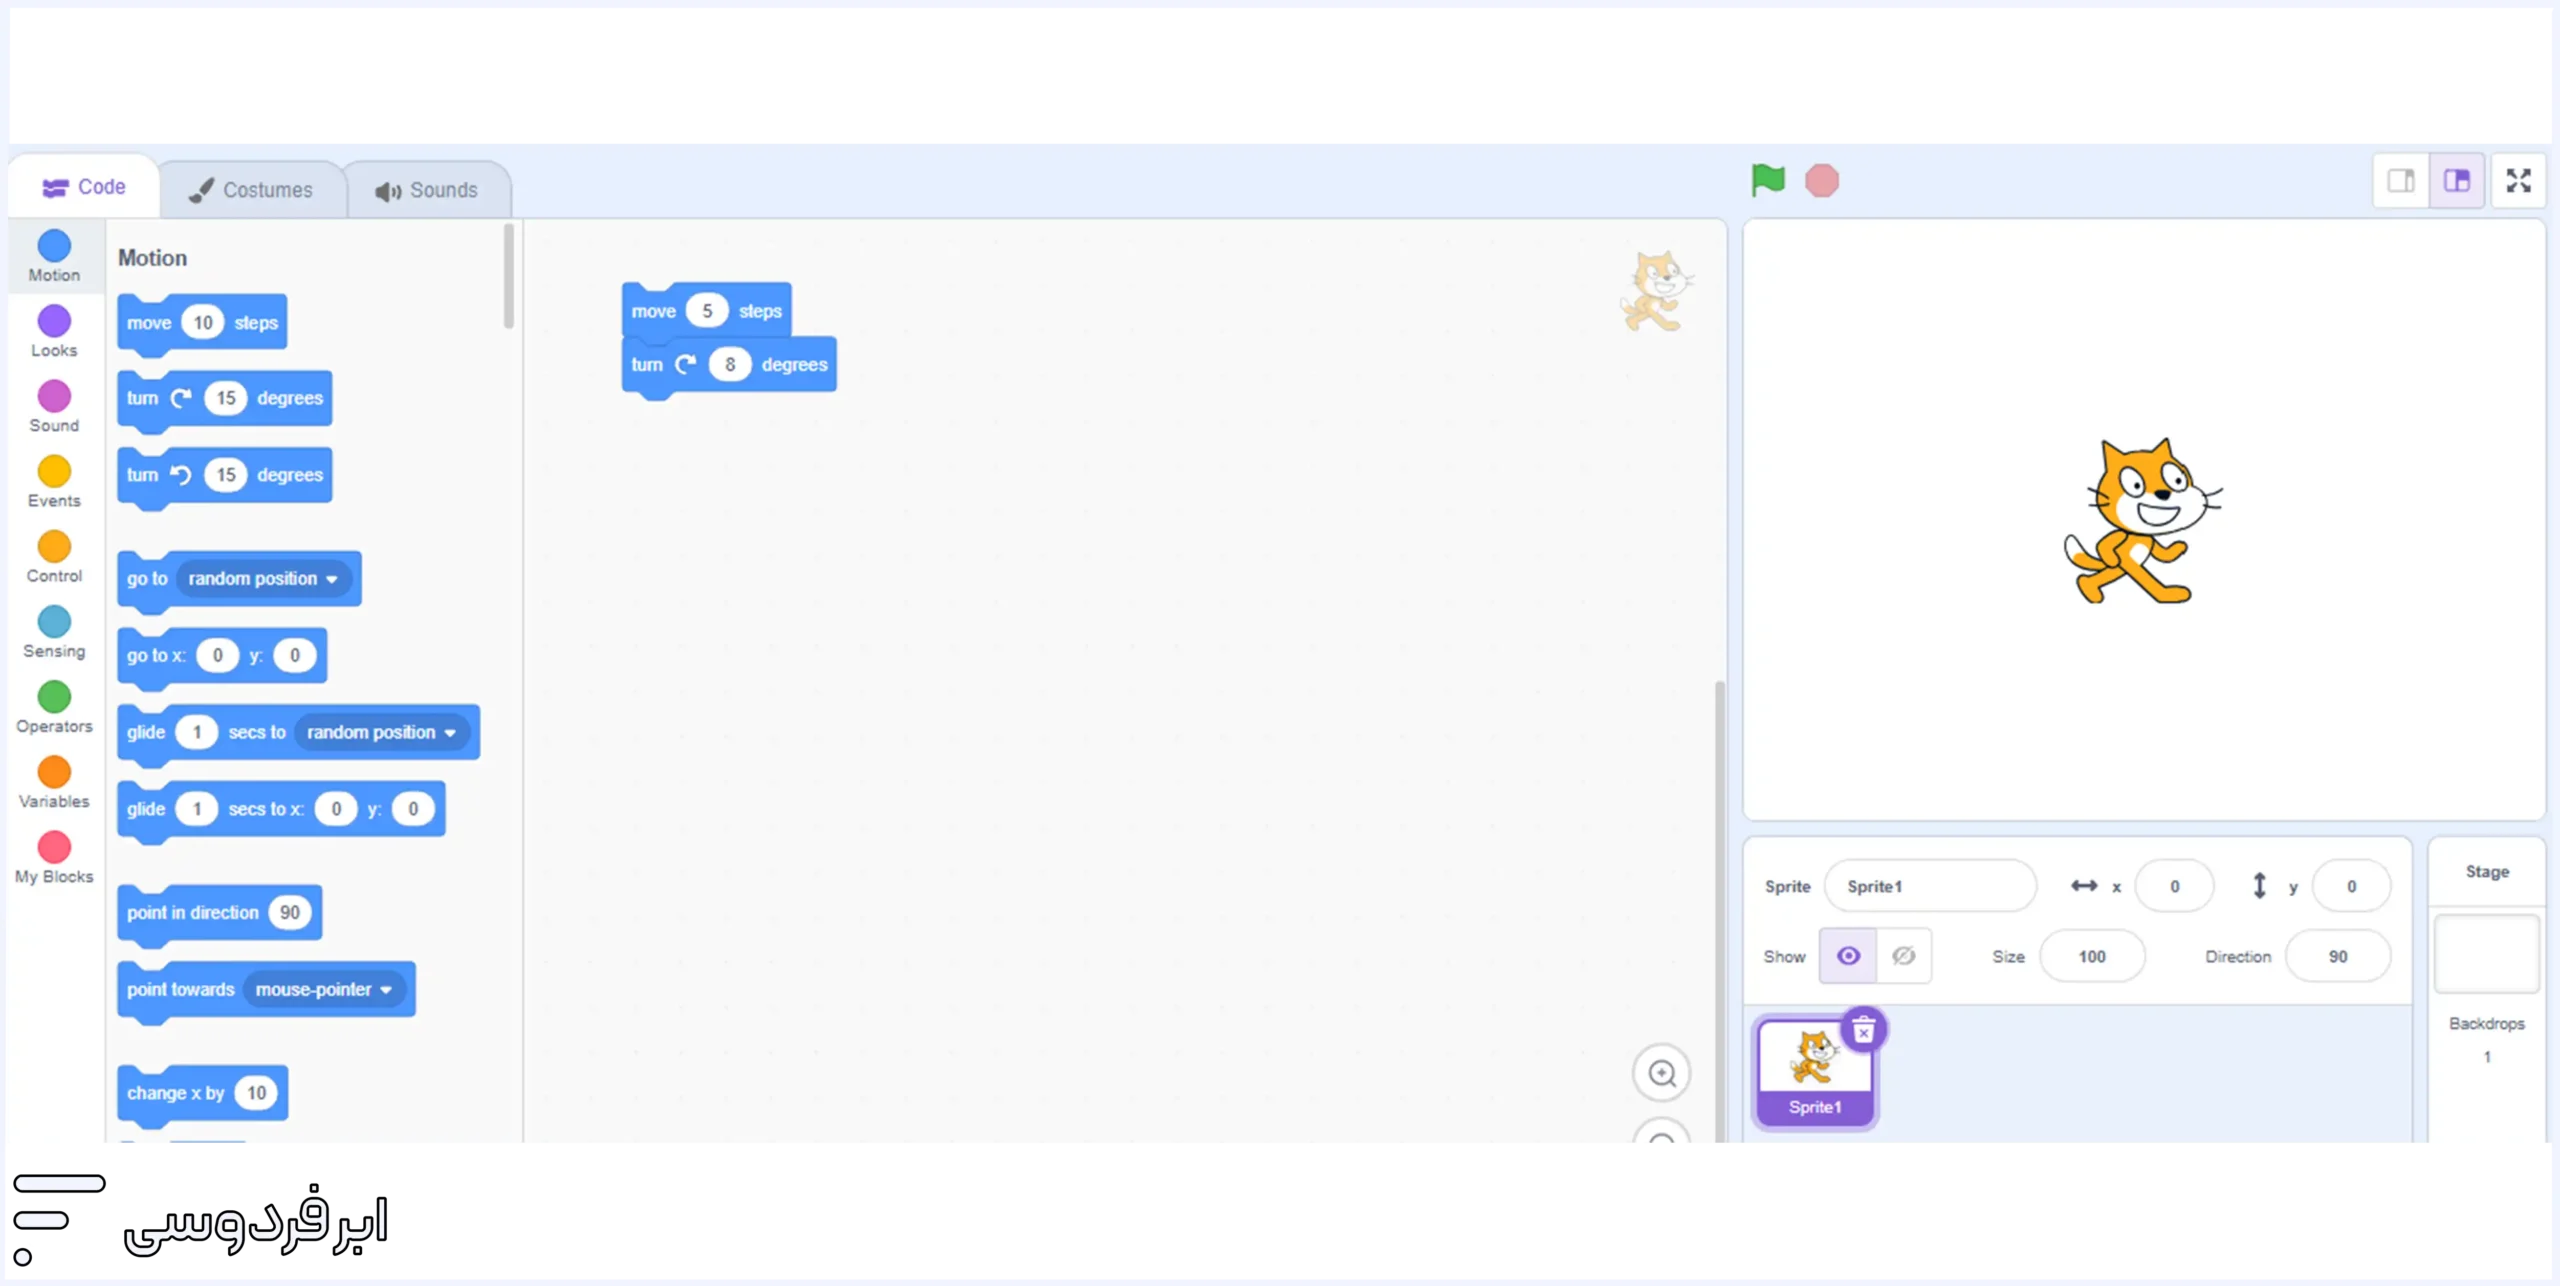Hide the sprite with the crossed-eye icon
The image size is (2560, 1286).
coord(1904,956)
